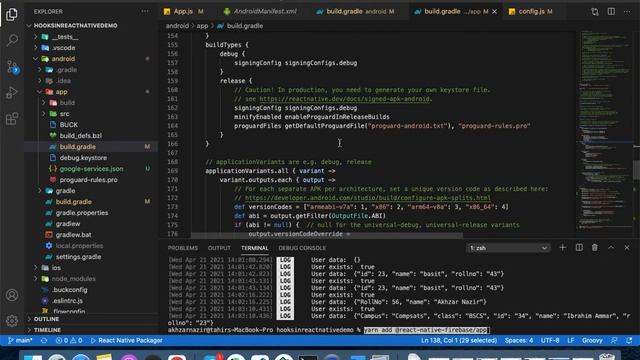Change end of line sequence LF
This screenshot has height=360, width=640.
tap(571, 340)
